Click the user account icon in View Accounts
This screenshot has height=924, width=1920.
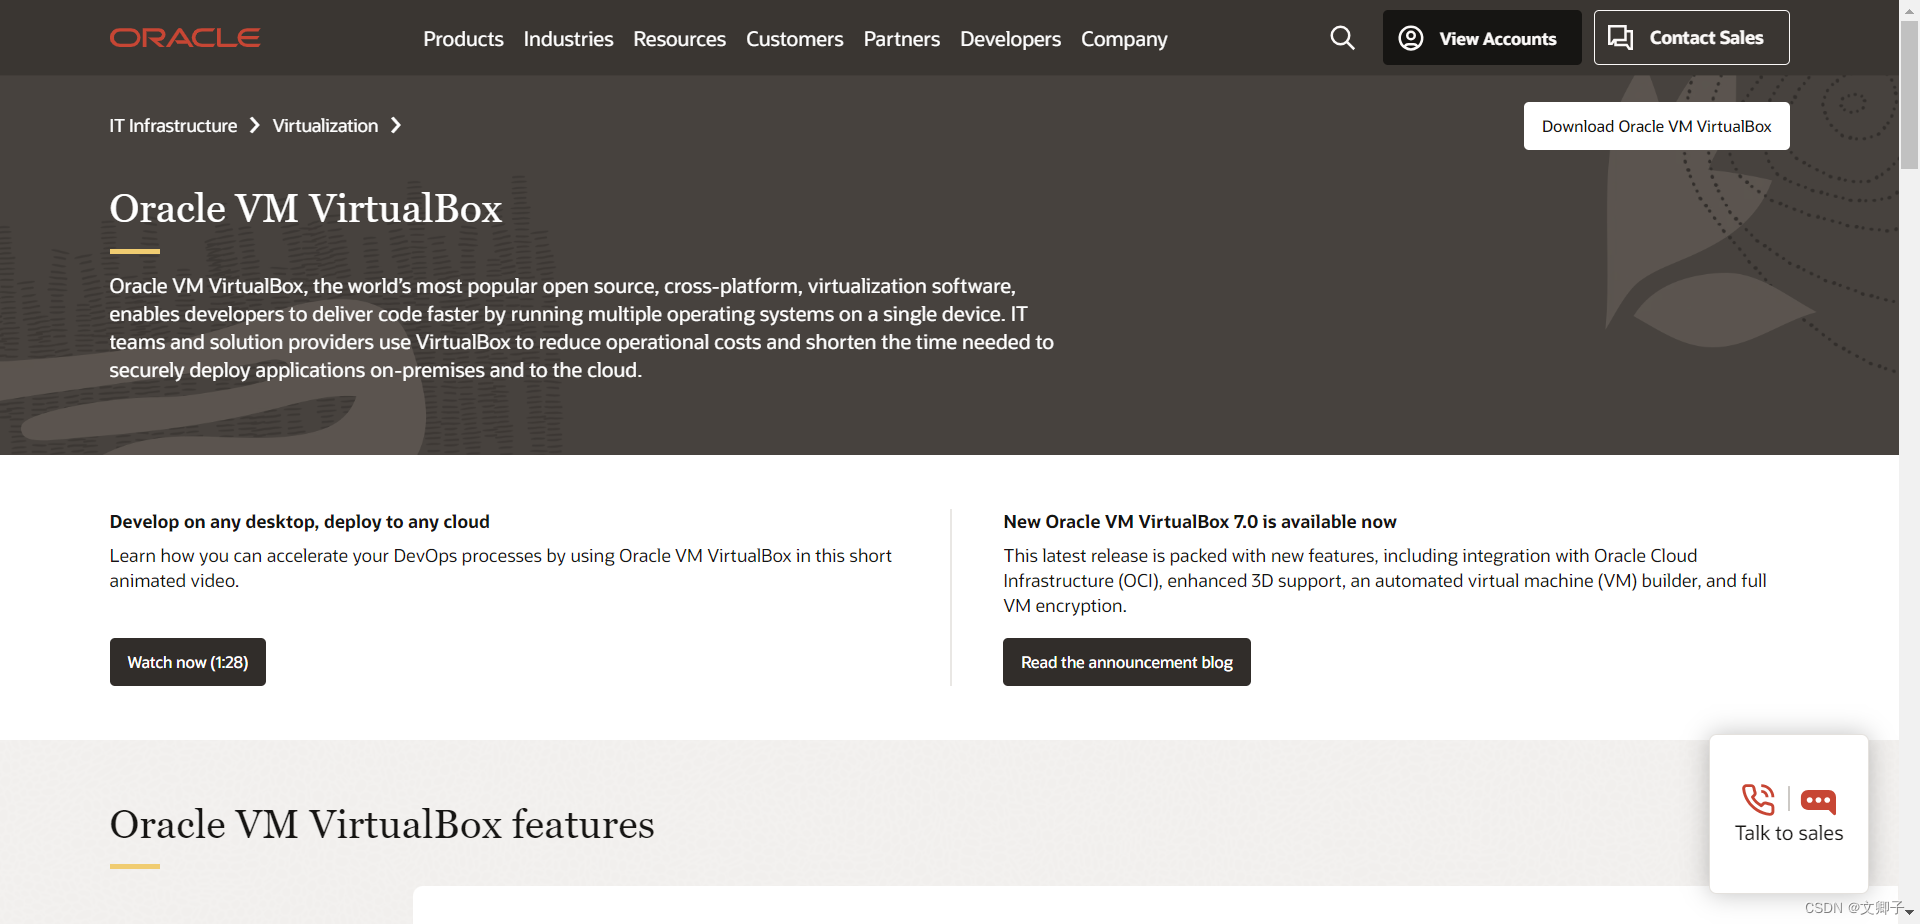coord(1410,38)
